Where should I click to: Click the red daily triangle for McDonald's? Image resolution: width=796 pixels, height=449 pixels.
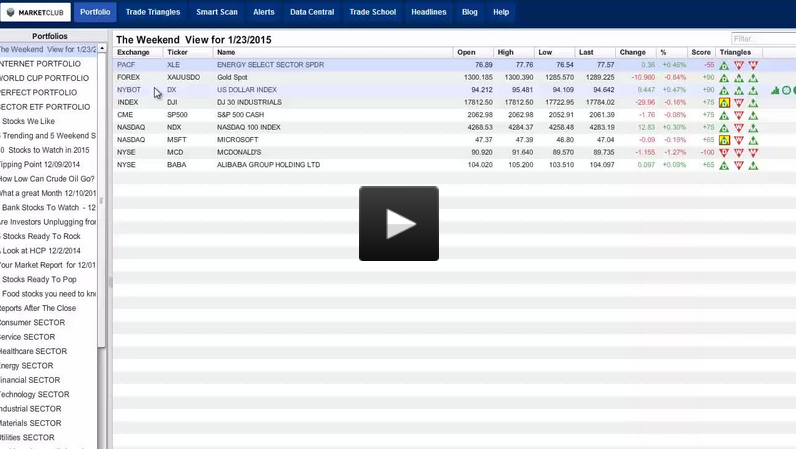tap(725, 153)
